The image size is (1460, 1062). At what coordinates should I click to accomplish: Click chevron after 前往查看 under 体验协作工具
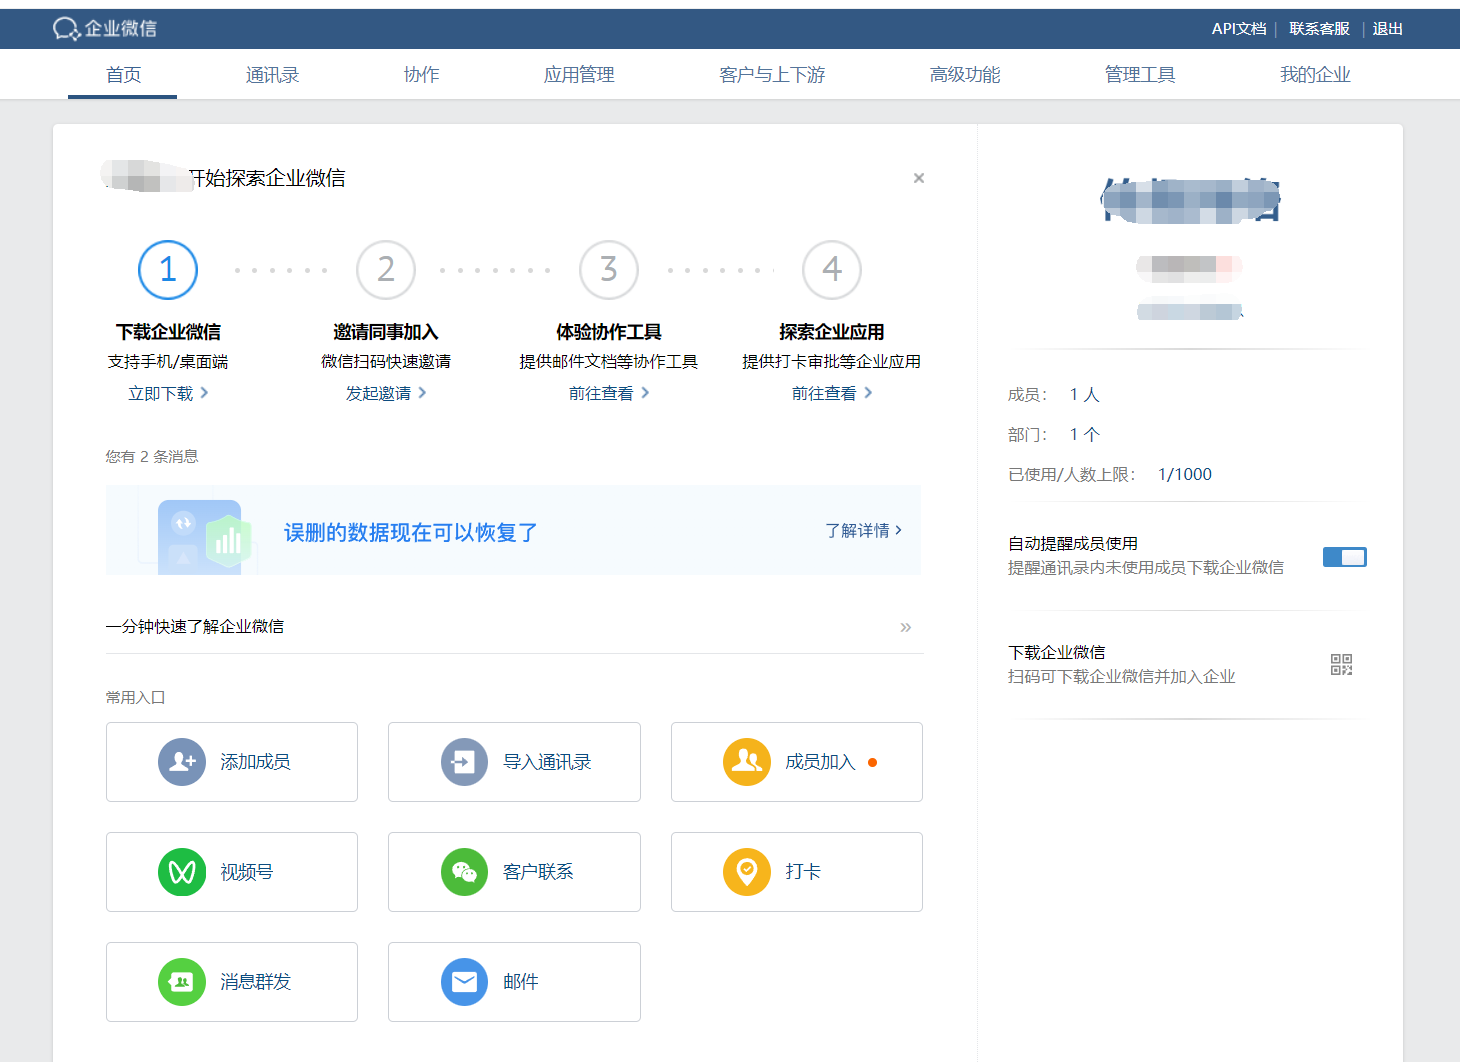point(645,393)
